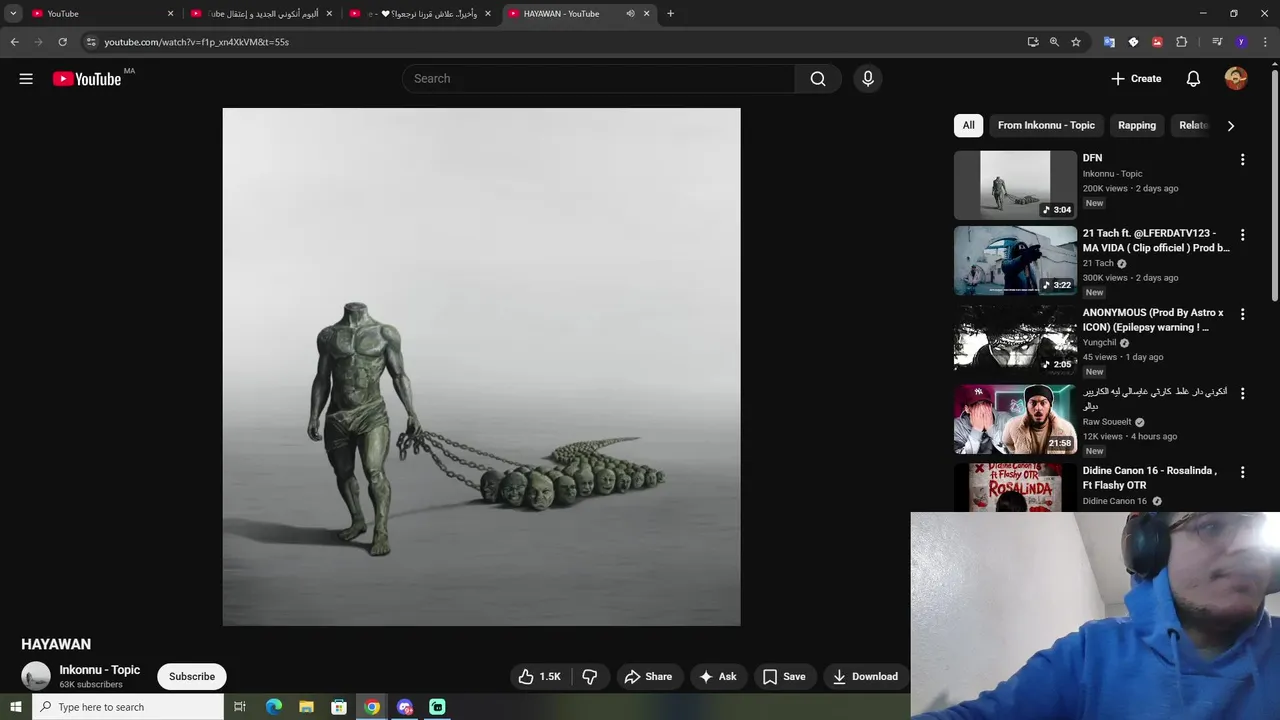
Task: Open the Extensions puzzle piece menu
Action: 1181,42
